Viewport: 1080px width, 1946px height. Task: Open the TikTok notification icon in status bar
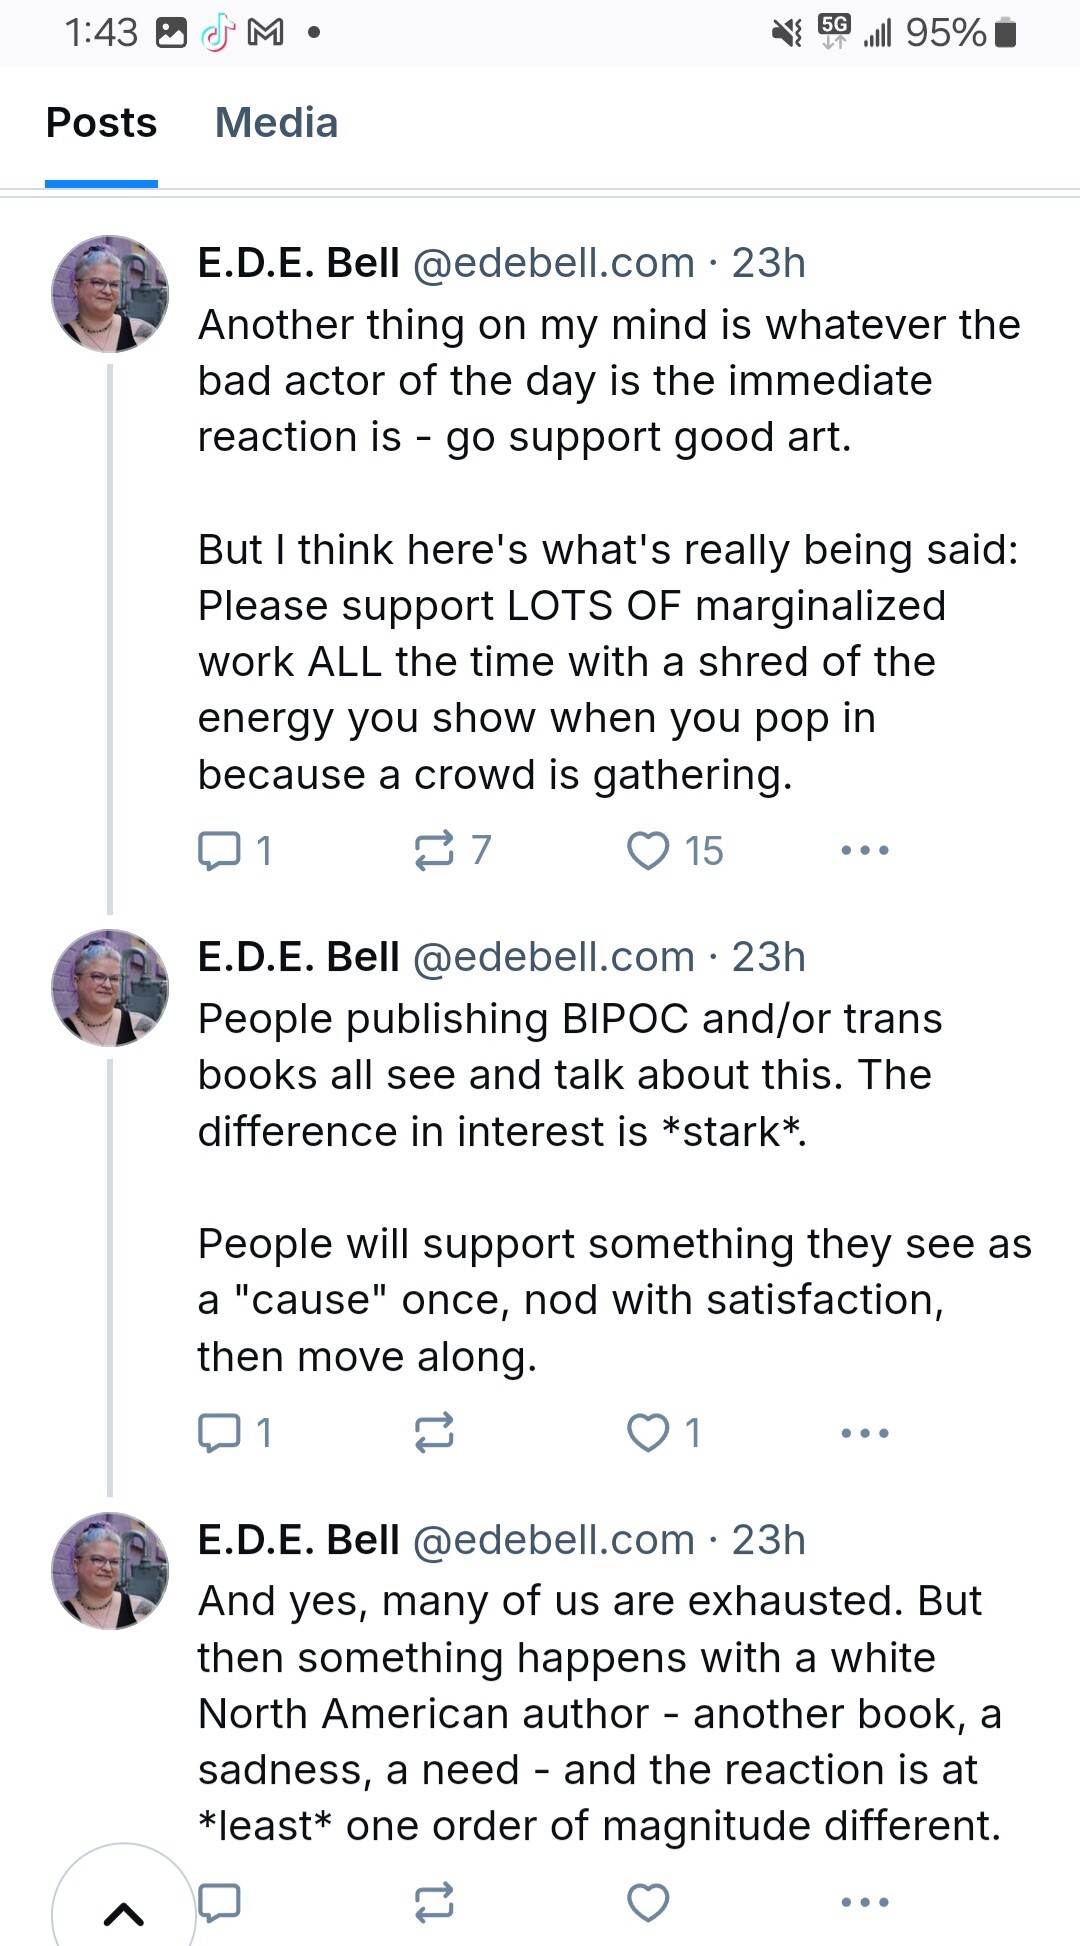pos(217,33)
